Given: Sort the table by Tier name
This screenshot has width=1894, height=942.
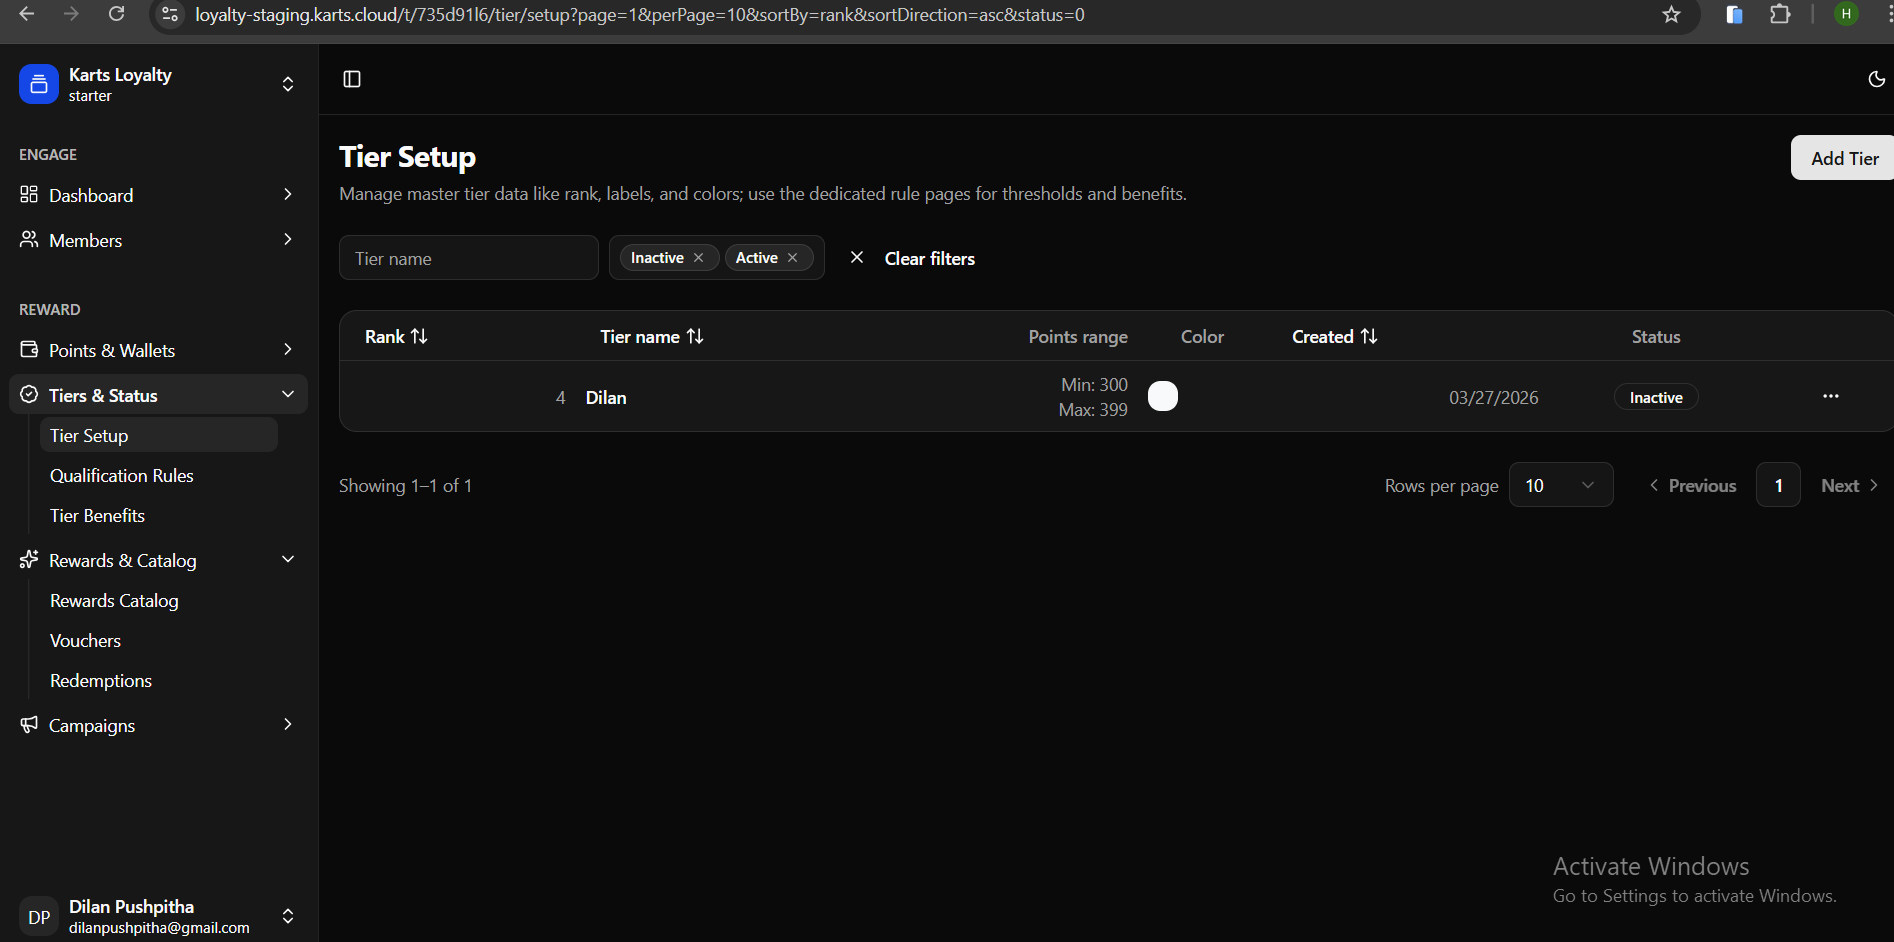Looking at the screenshot, I should click(x=651, y=337).
